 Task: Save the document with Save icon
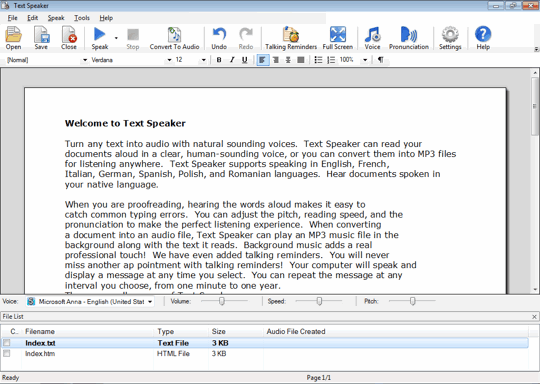pyautogui.click(x=41, y=38)
